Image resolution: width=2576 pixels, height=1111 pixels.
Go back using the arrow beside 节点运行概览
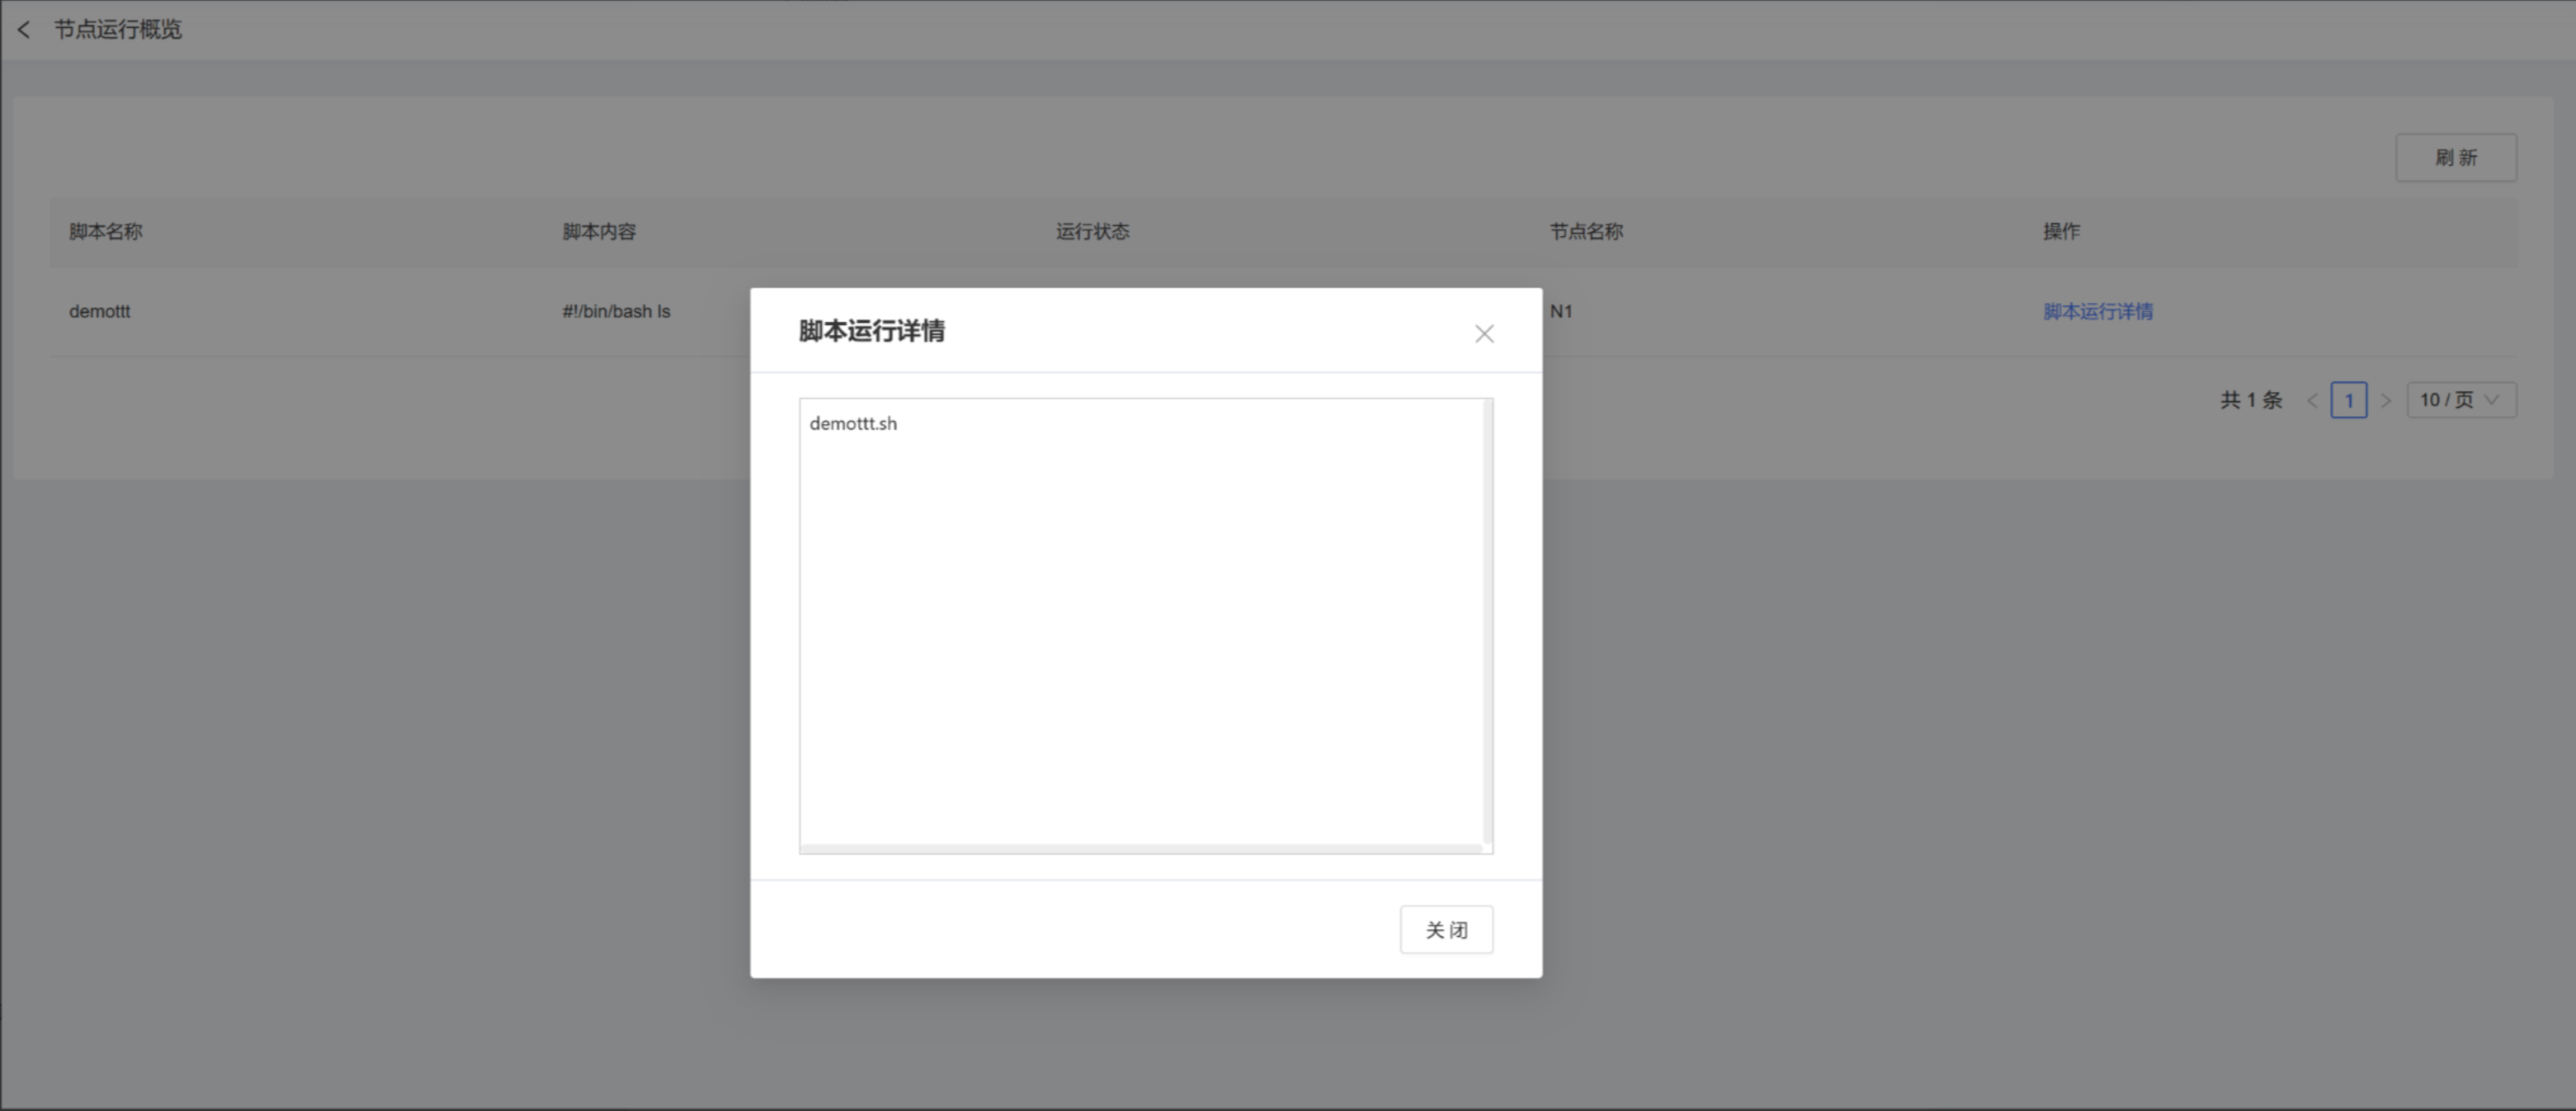(x=24, y=30)
